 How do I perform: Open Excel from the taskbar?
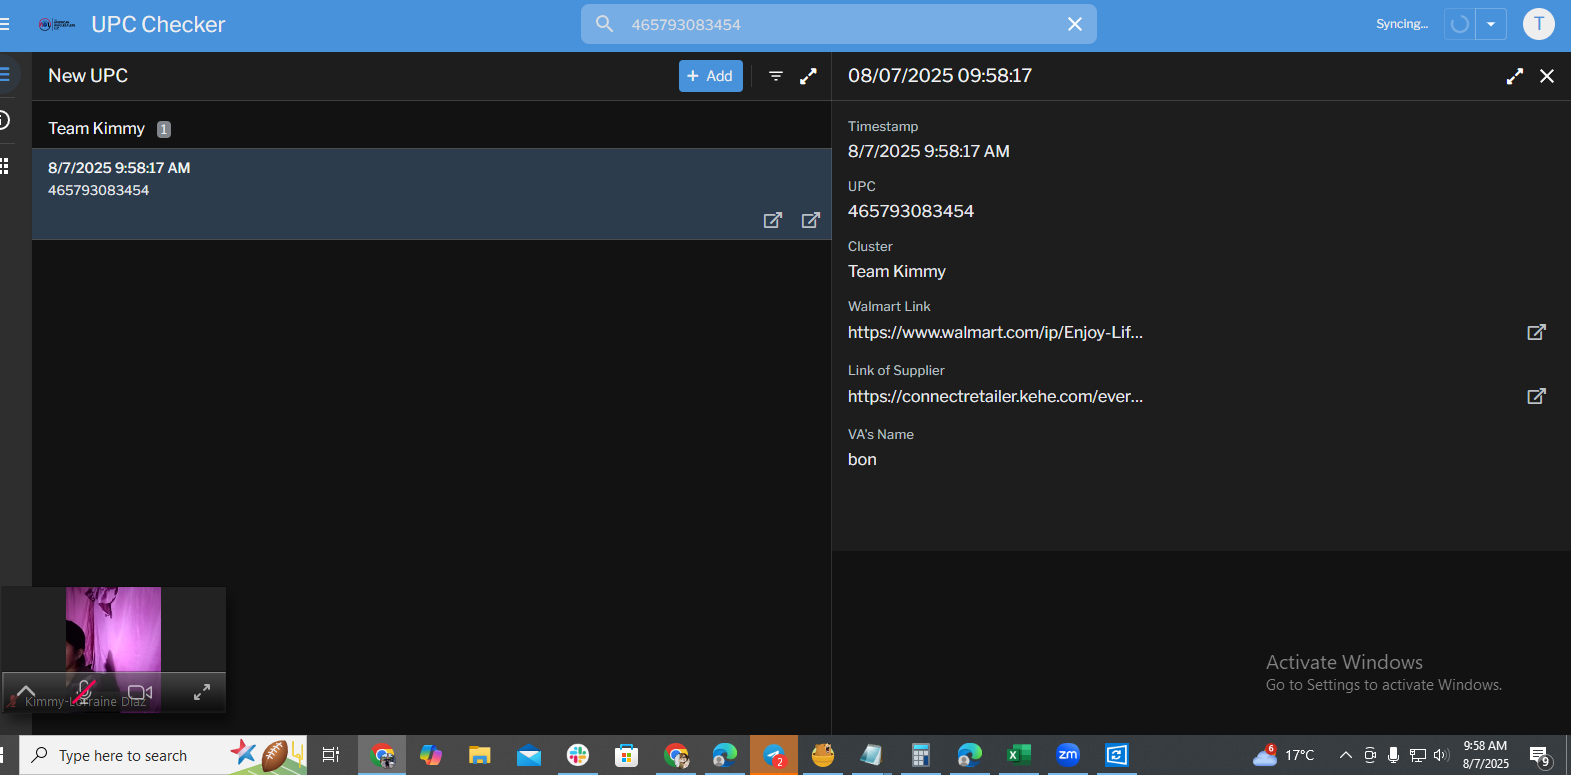(1018, 755)
